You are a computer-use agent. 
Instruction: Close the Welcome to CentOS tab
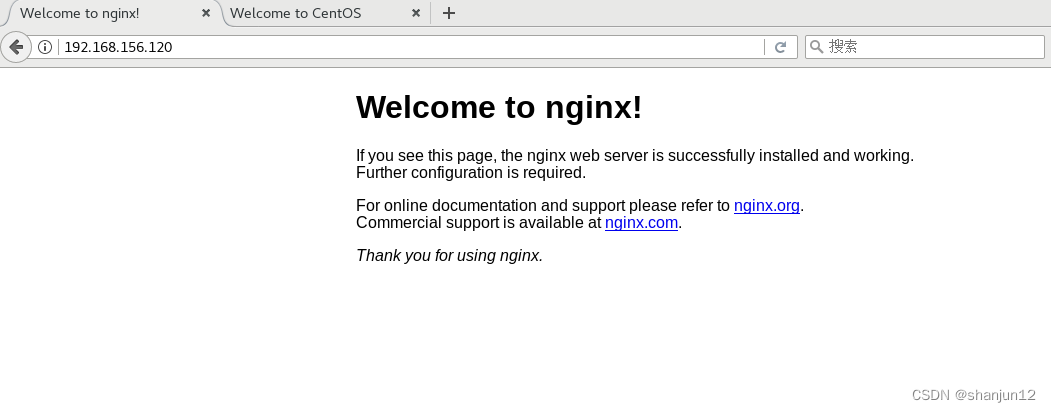(416, 13)
